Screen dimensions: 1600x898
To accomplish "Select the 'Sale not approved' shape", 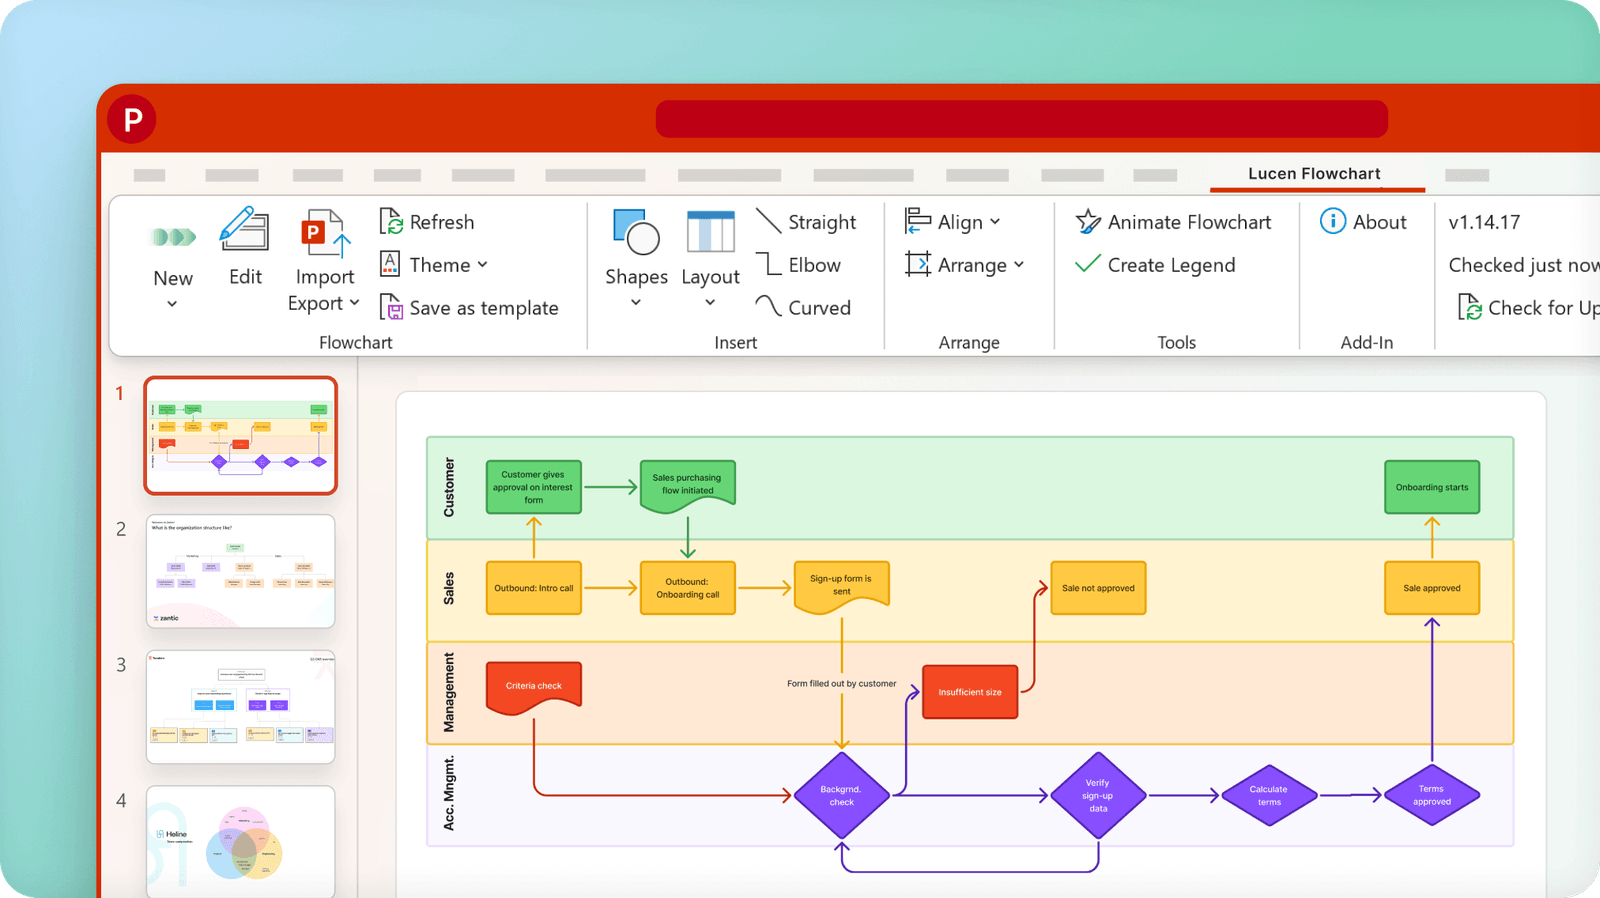I will 1098,588.
